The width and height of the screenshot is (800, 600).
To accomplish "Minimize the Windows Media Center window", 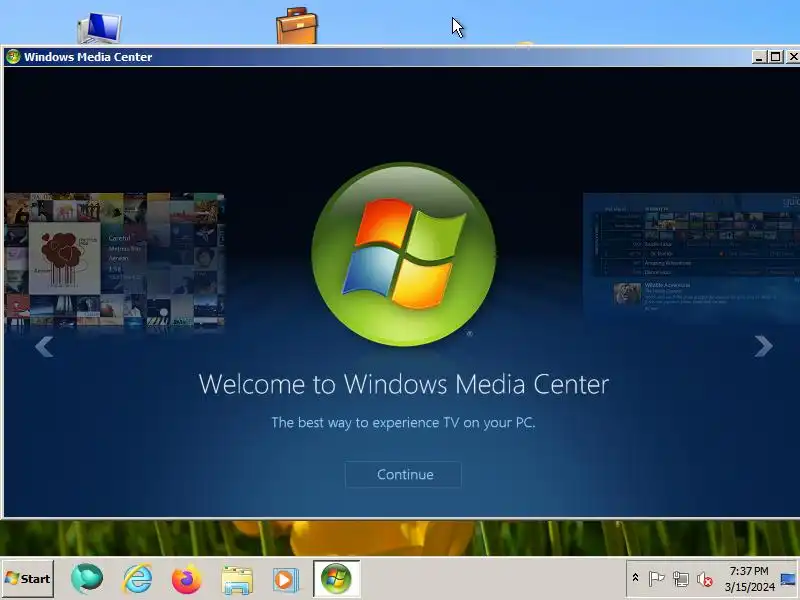I will (759, 57).
